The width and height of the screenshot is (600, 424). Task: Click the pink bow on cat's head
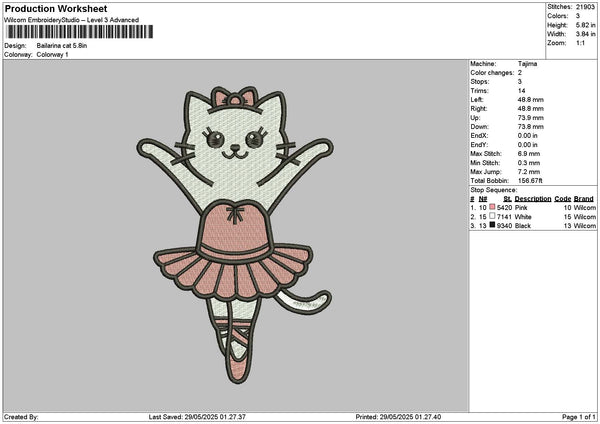(237, 98)
